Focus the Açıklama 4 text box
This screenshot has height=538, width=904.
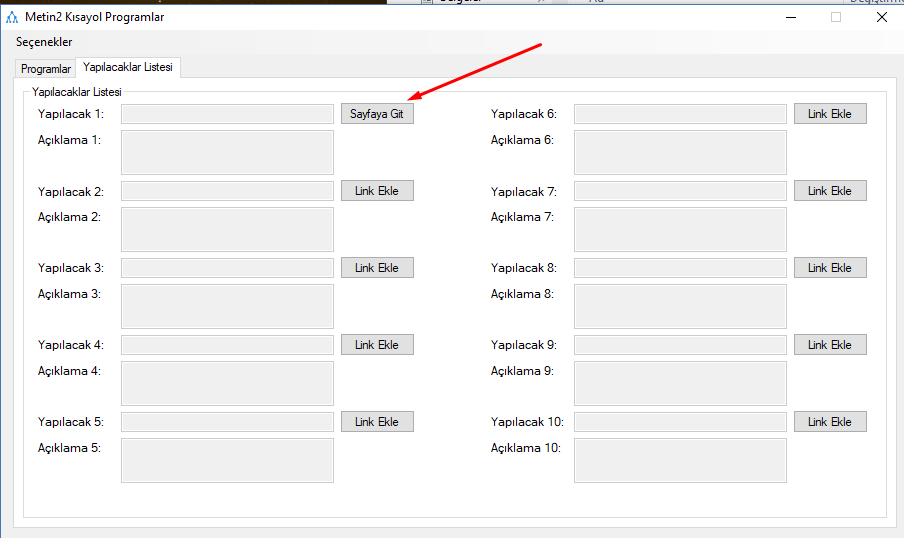227,383
